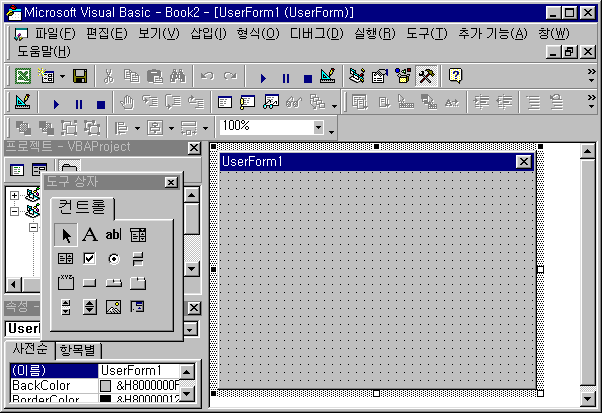Select the OptionButton control in the toolbox
The width and height of the screenshot is (602, 413).
click(113, 258)
